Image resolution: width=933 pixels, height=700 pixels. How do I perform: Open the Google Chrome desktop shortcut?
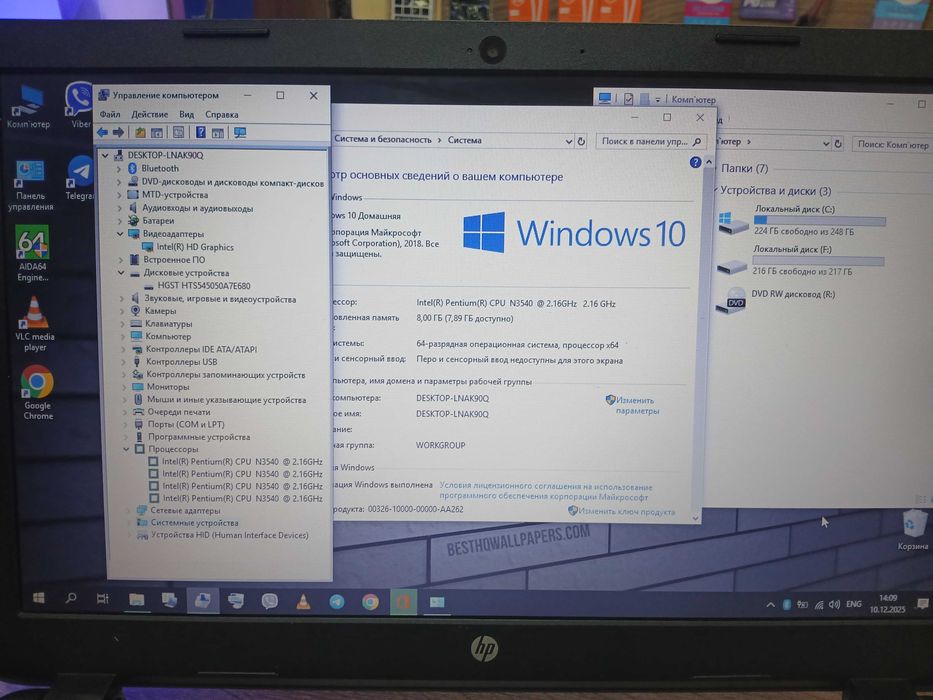pyautogui.click(x=37, y=393)
